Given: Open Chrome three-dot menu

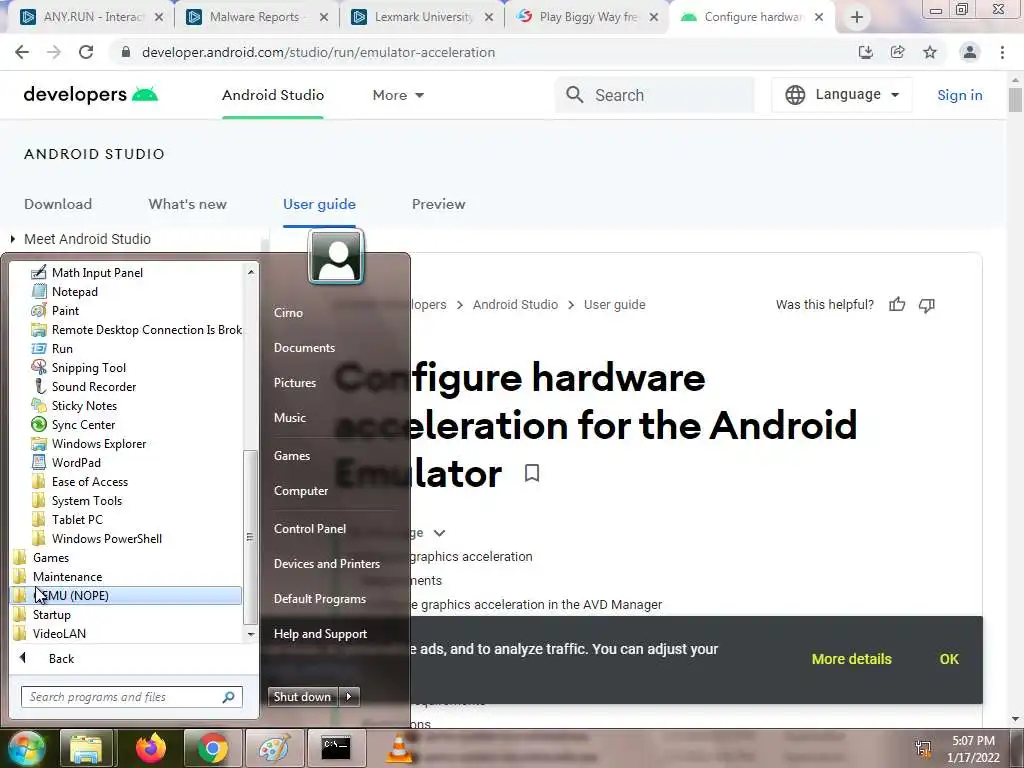Looking at the screenshot, I should tap(1002, 52).
